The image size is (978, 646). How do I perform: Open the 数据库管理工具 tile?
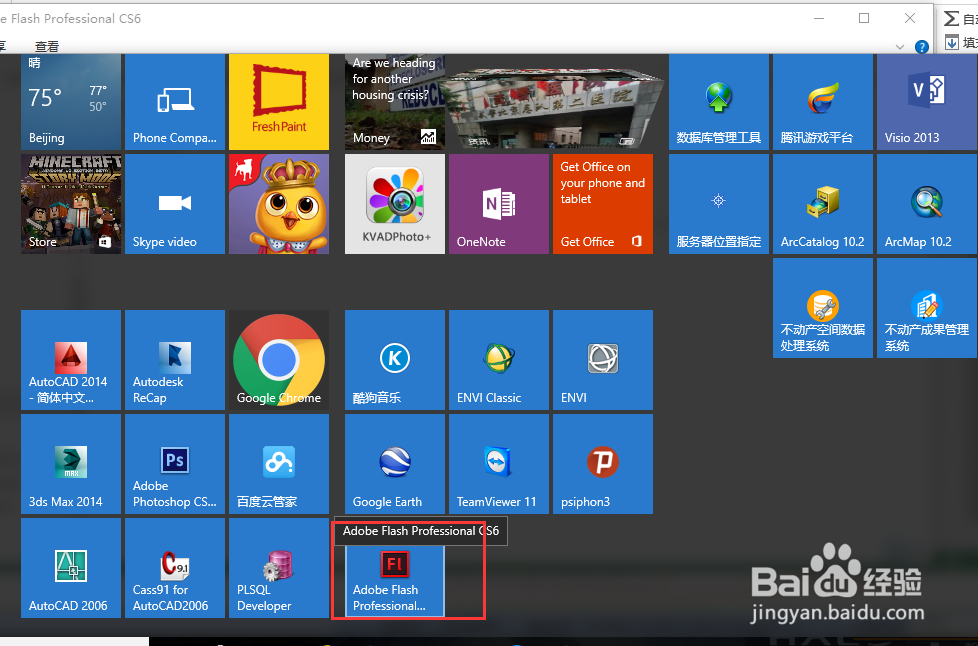[719, 102]
